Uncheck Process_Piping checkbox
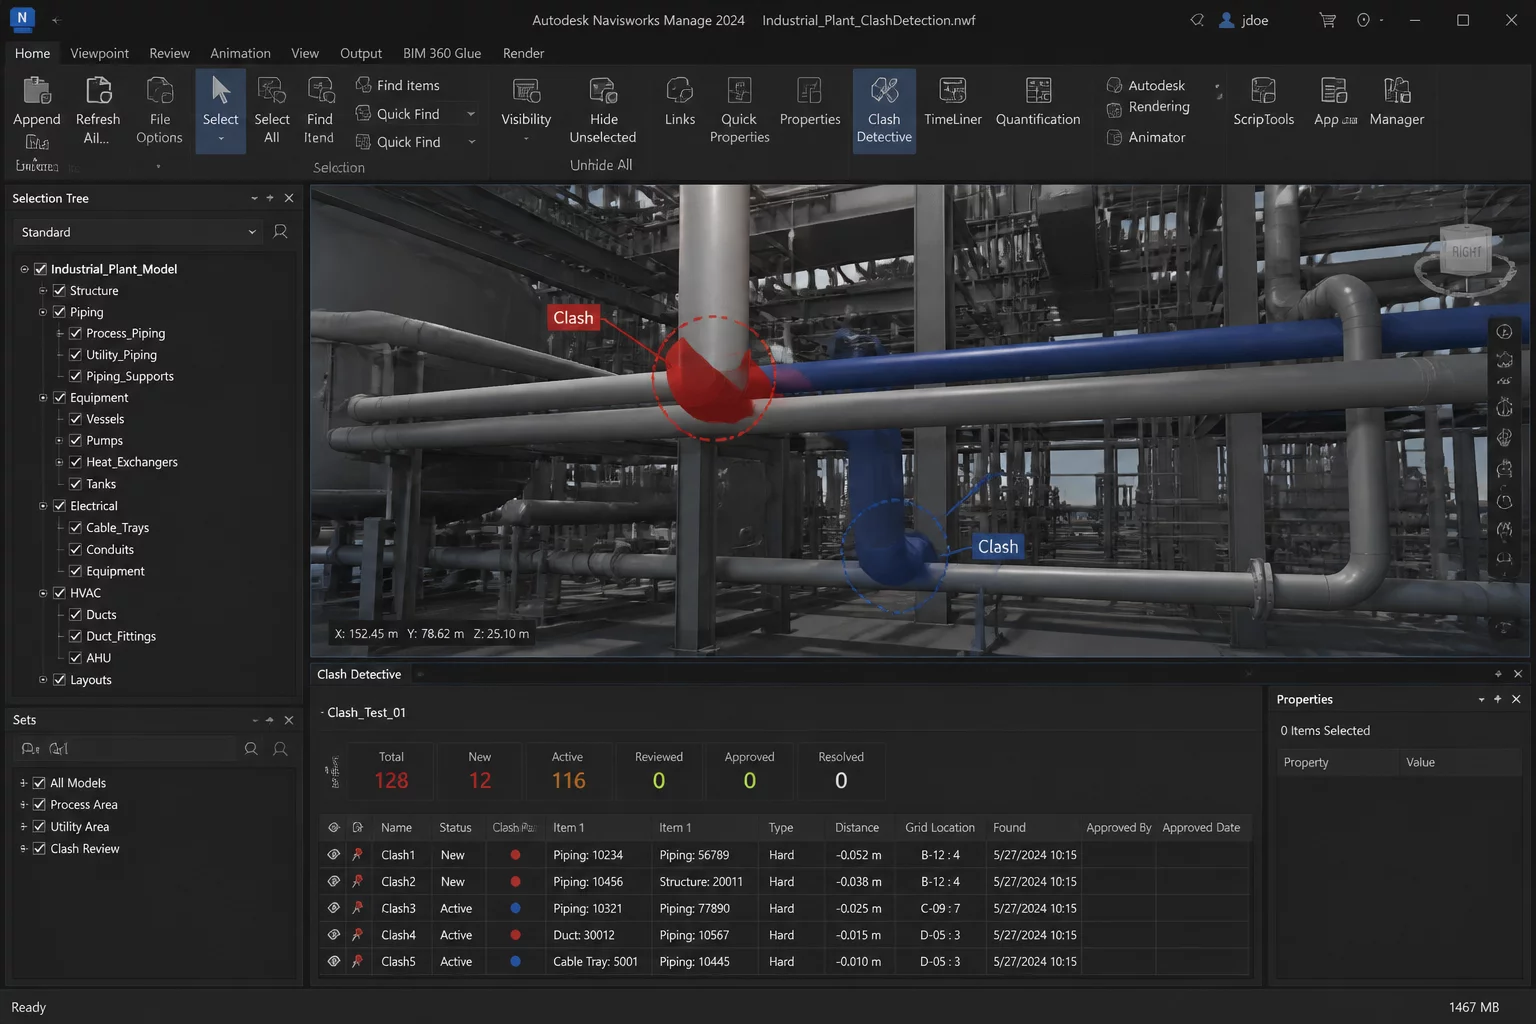Image resolution: width=1536 pixels, height=1024 pixels. (75, 333)
